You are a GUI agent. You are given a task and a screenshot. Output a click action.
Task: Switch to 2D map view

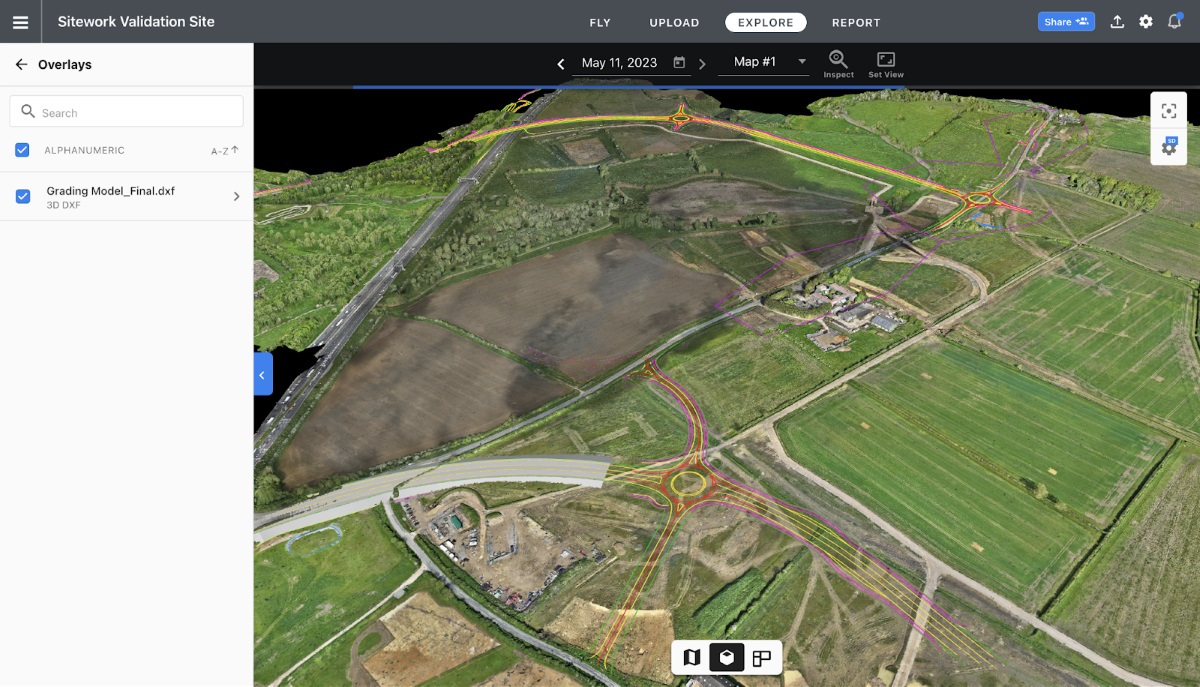click(x=691, y=657)
